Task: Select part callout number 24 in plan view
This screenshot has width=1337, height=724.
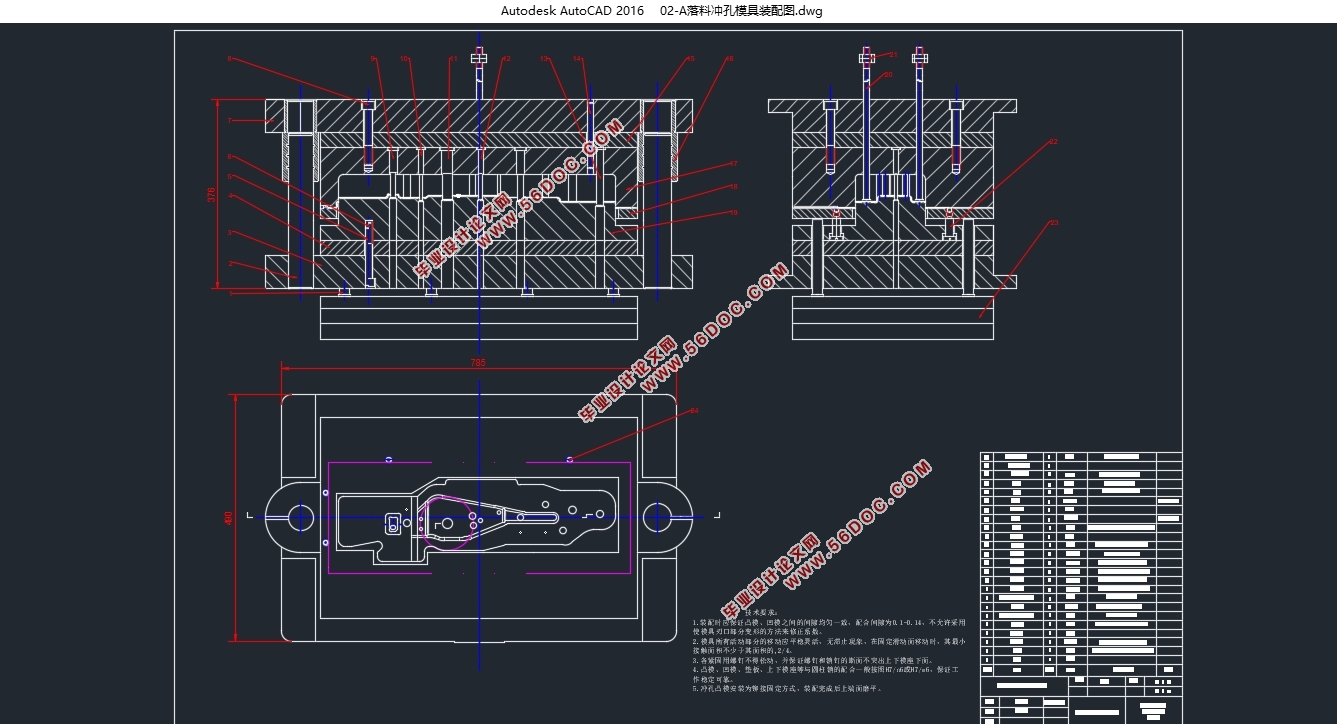Action: pos(694,410)
